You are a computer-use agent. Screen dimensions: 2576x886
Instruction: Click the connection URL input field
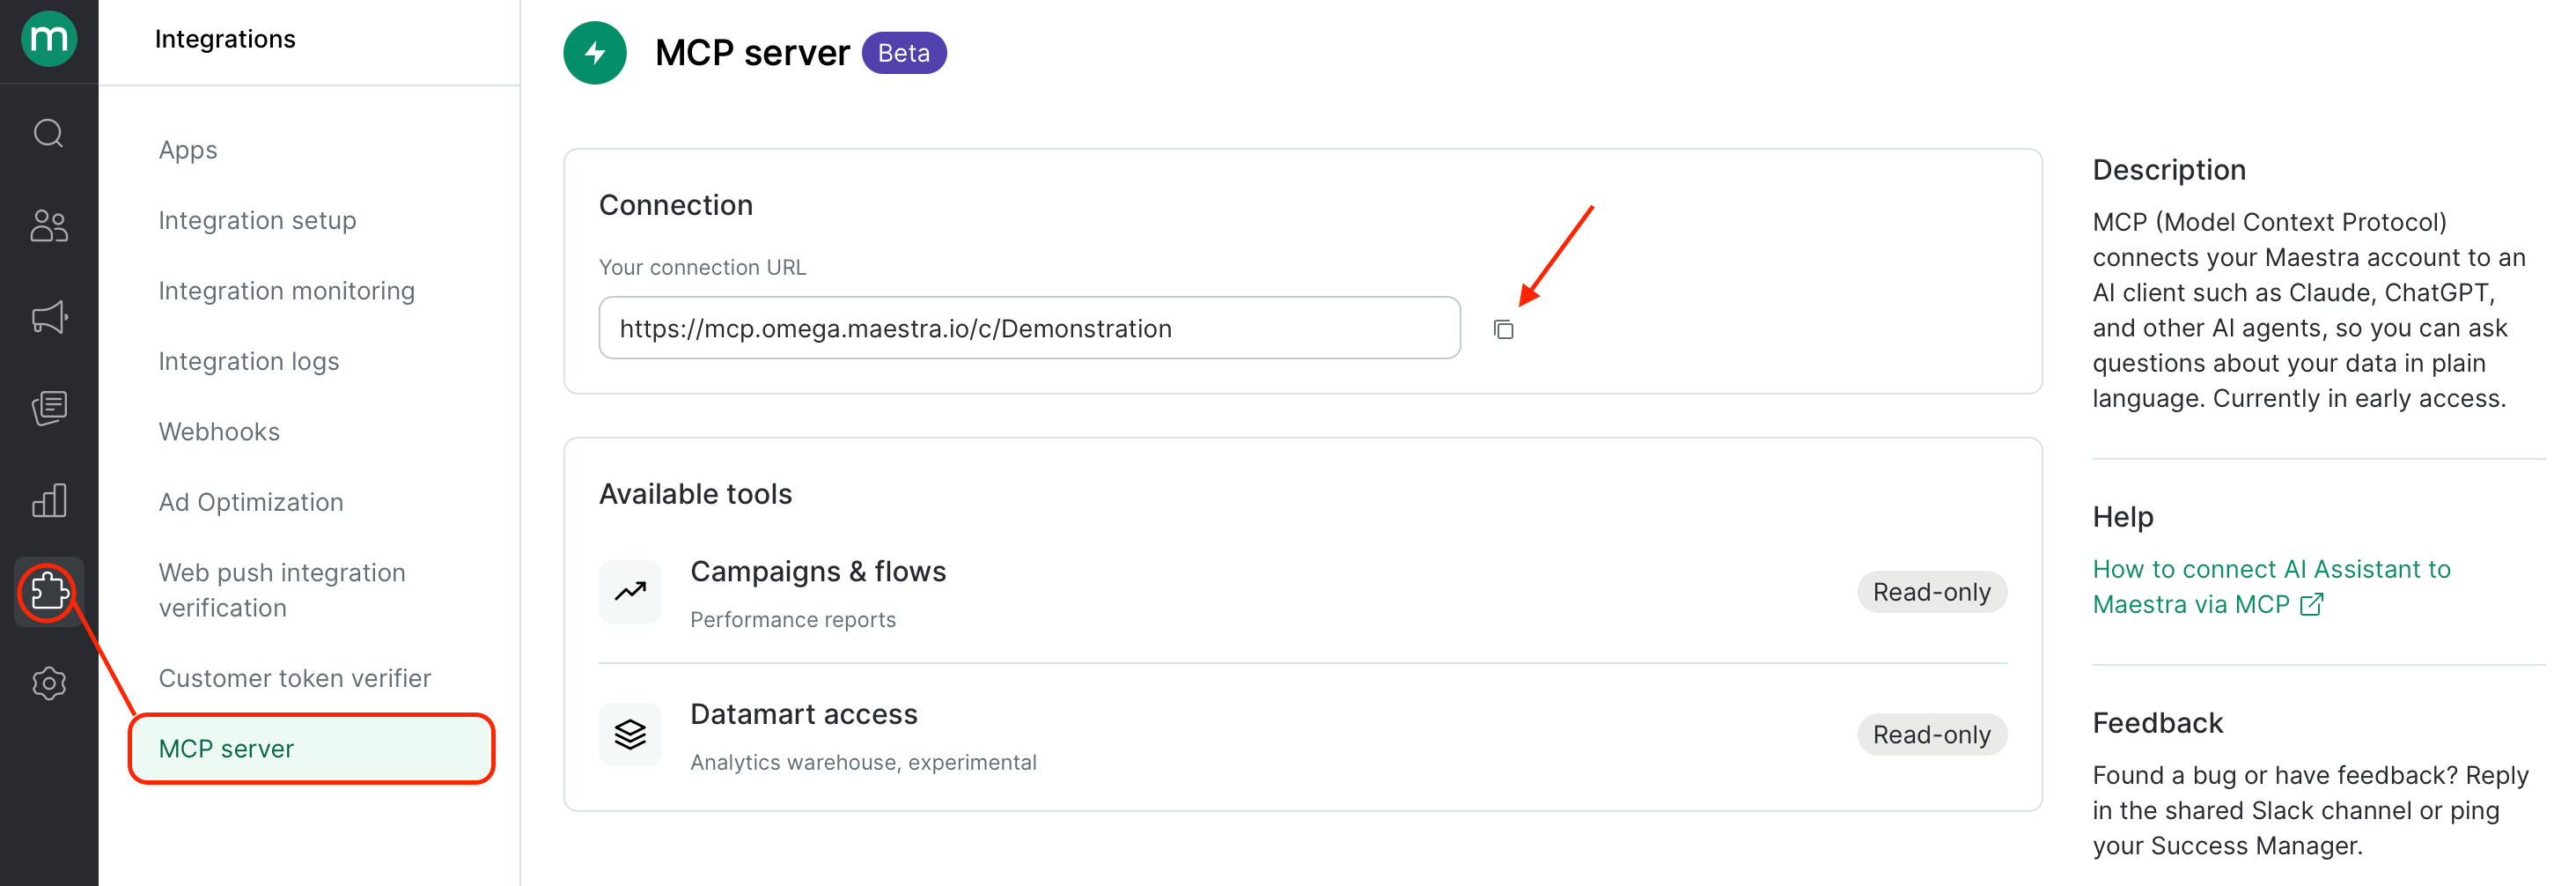click(x=1029, y=328)
